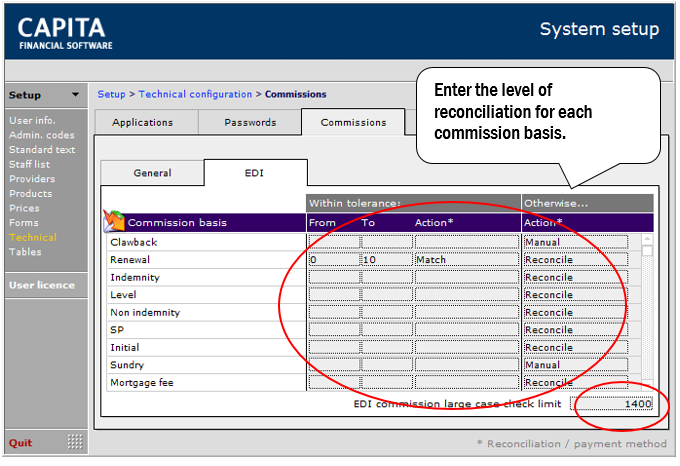Expand the Setup dropdown arrow
Viewport: 680px width, 466px height.
[x=75, y=95]
